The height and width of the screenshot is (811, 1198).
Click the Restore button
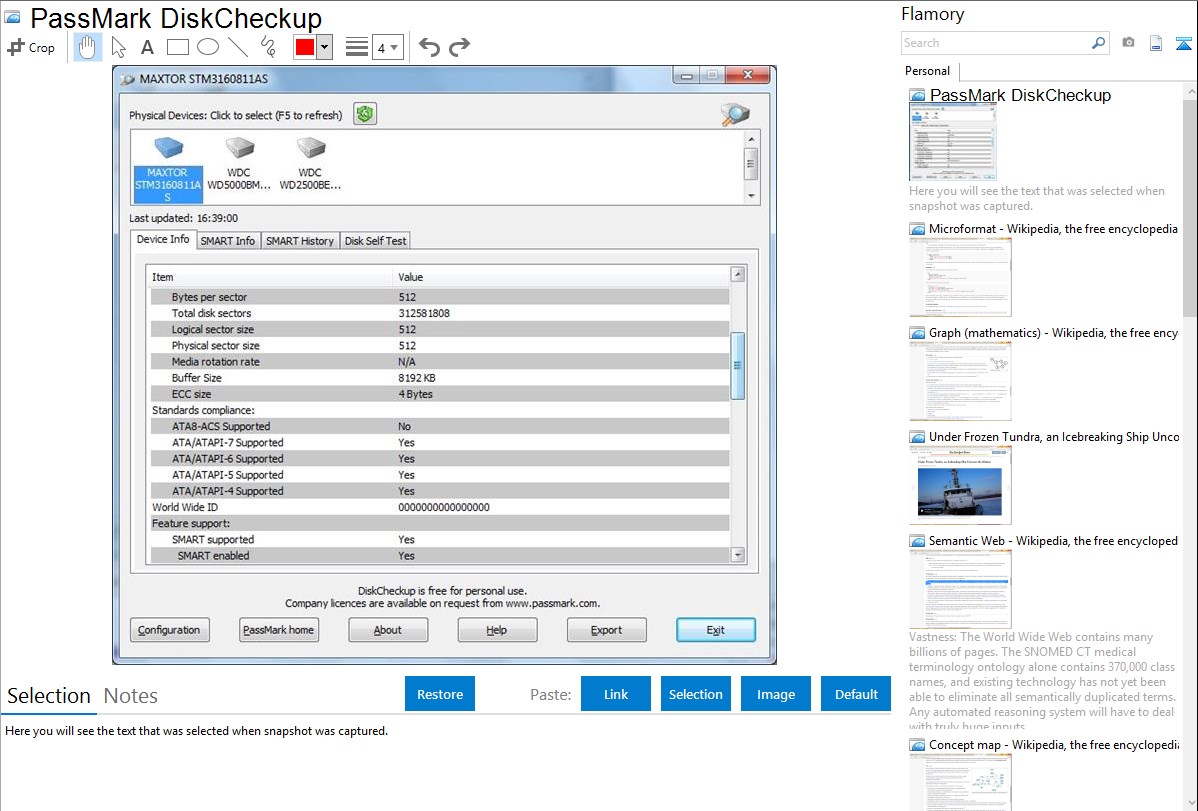[440, 694]
